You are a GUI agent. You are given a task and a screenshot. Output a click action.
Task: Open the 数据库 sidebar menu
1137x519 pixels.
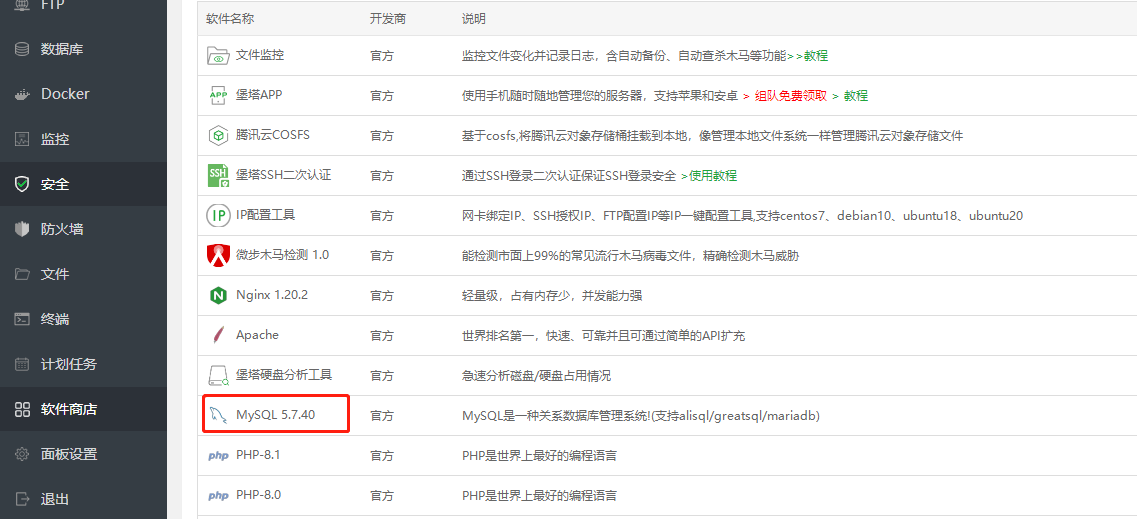(61, 49)
